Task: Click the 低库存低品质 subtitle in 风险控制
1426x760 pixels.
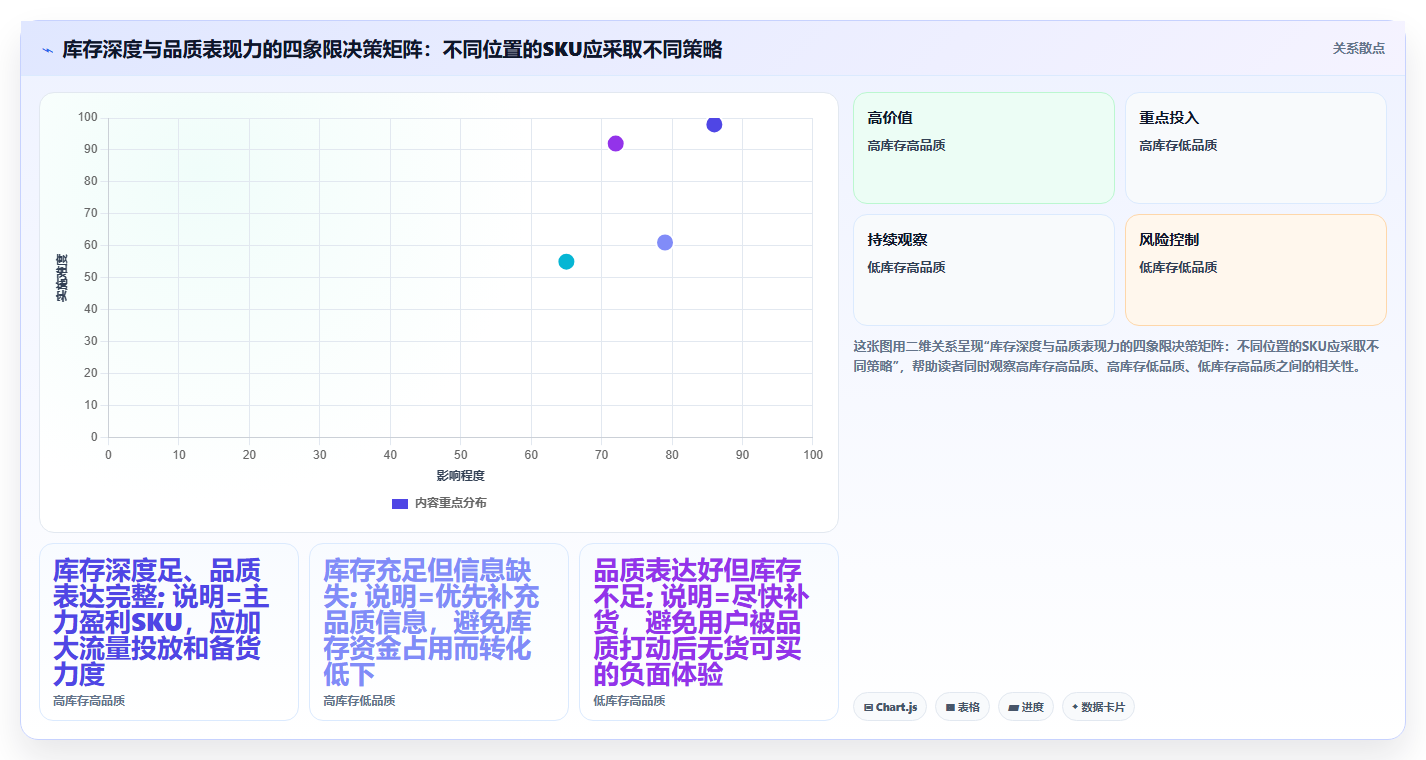Action: [x=1178, y=267]
